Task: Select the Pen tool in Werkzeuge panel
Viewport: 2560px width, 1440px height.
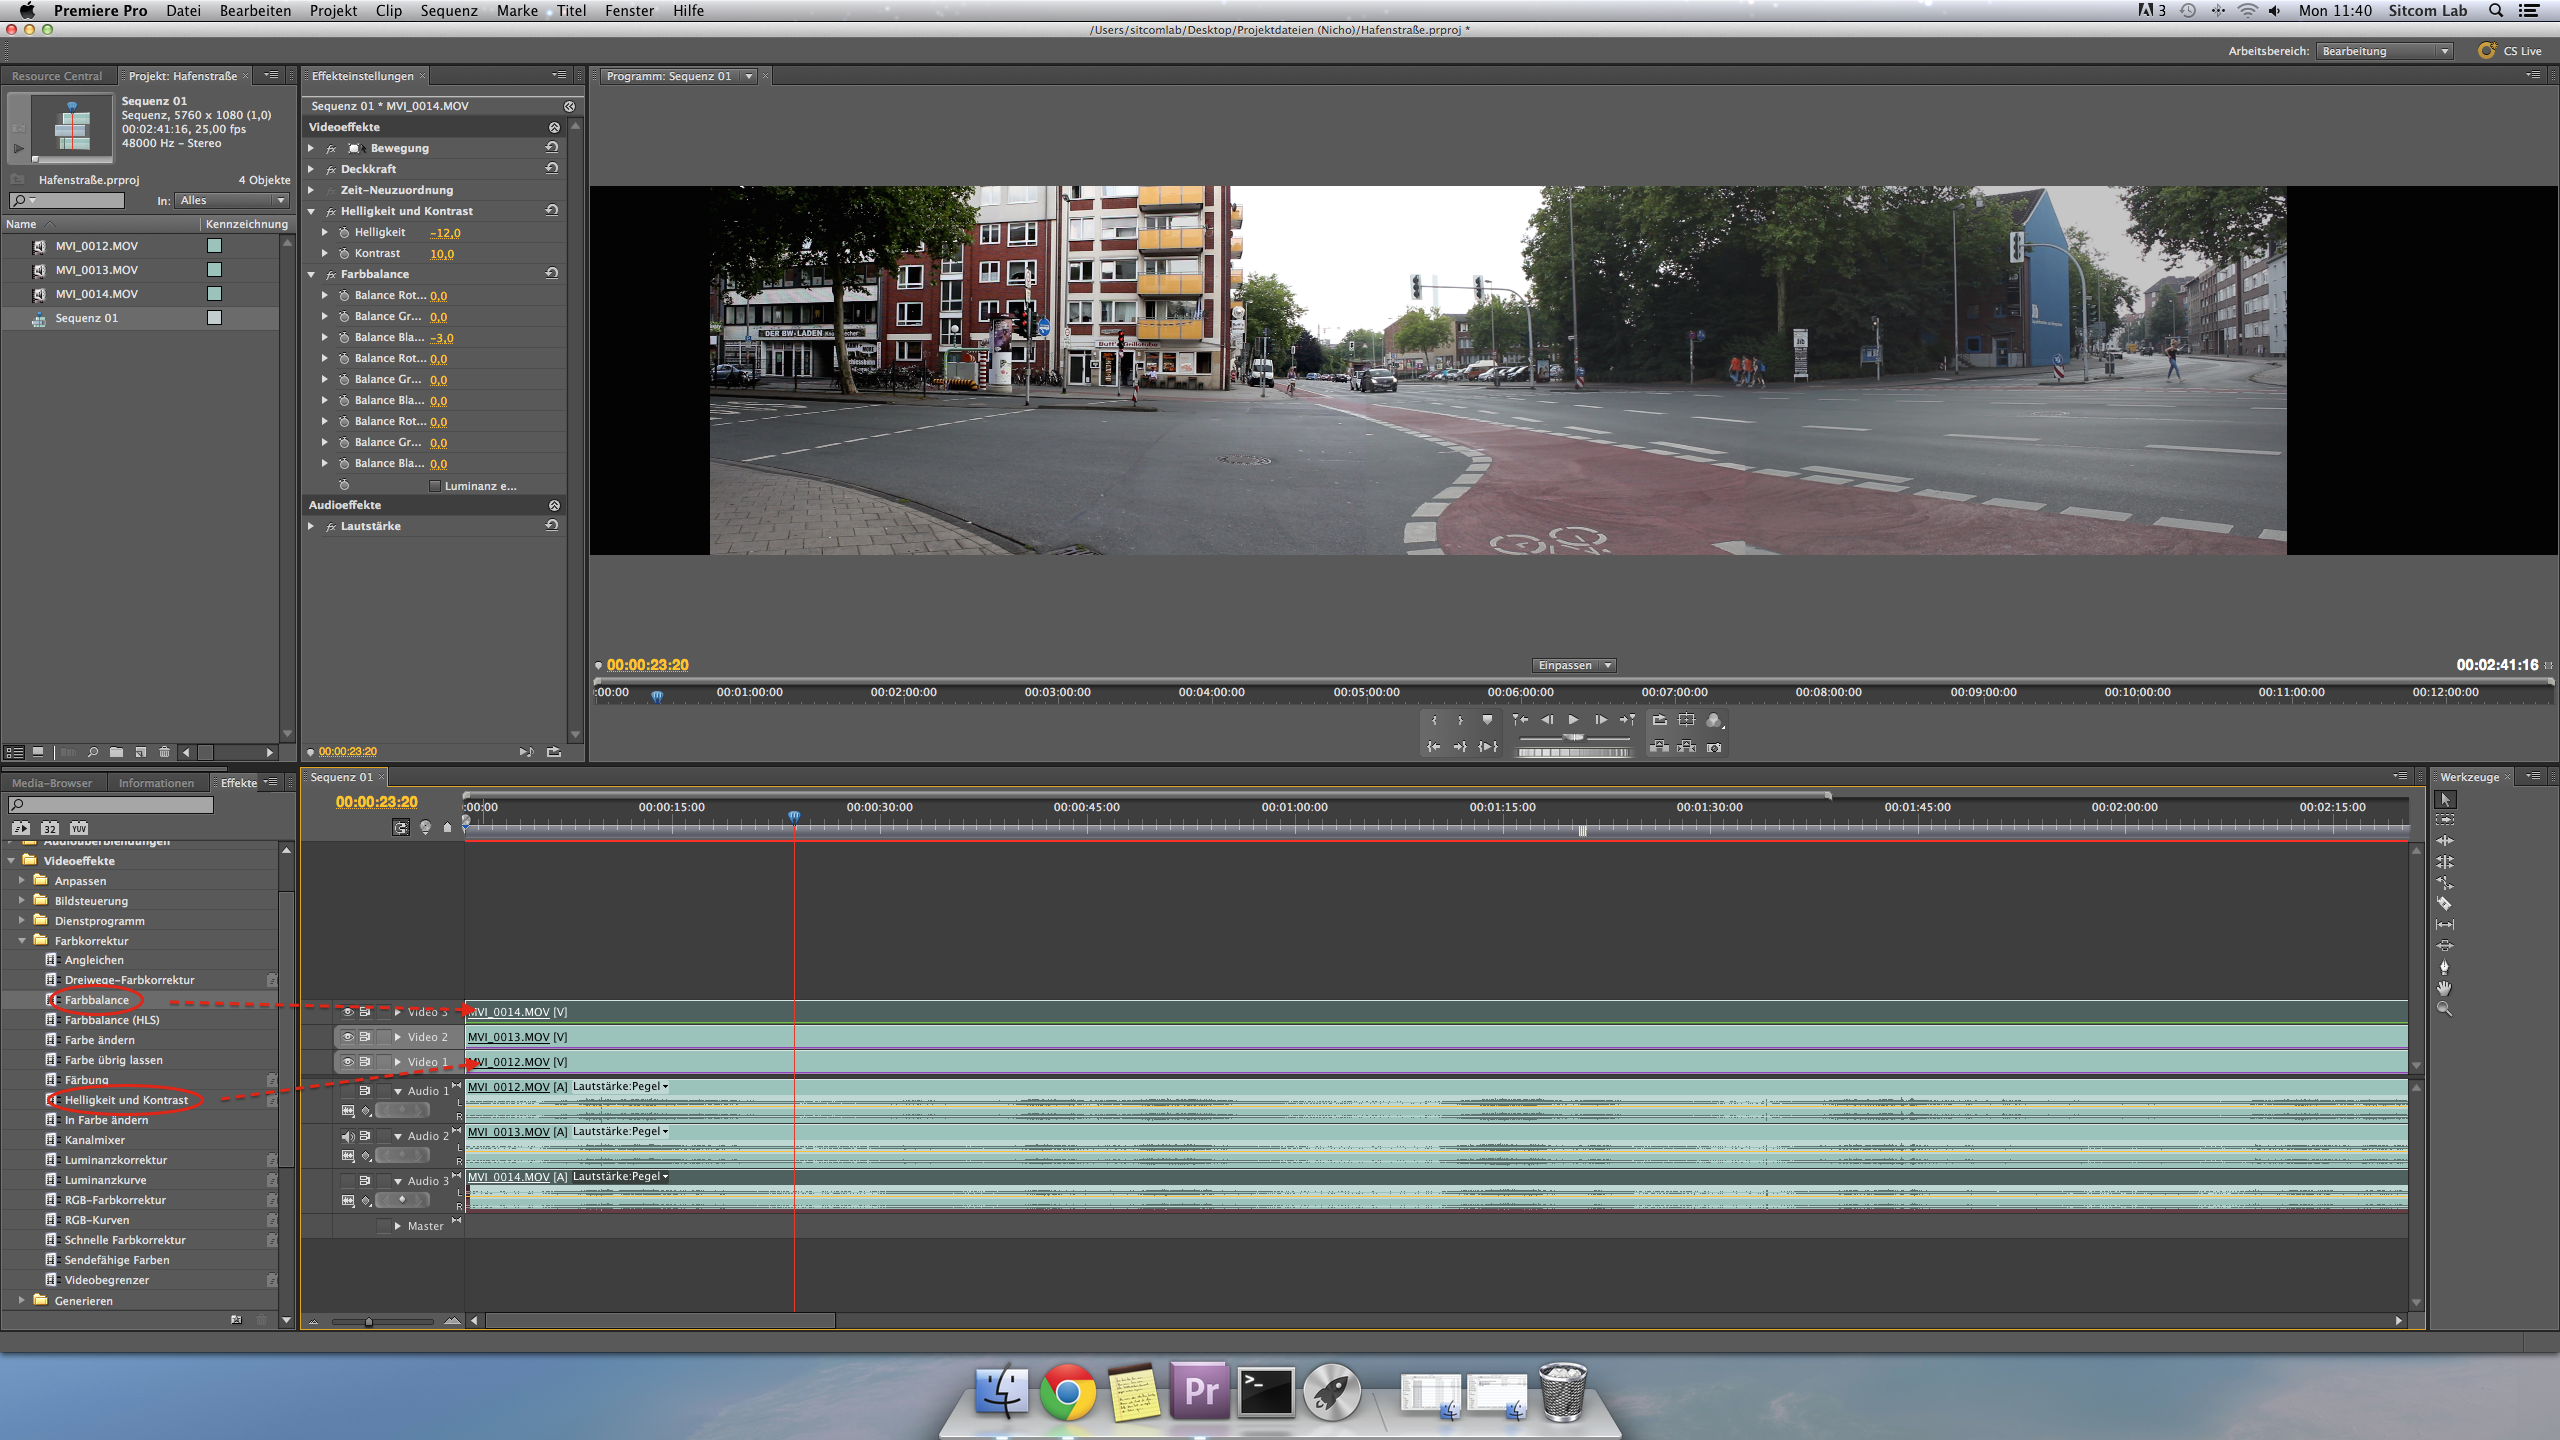Action: [x=2444, y=967]
